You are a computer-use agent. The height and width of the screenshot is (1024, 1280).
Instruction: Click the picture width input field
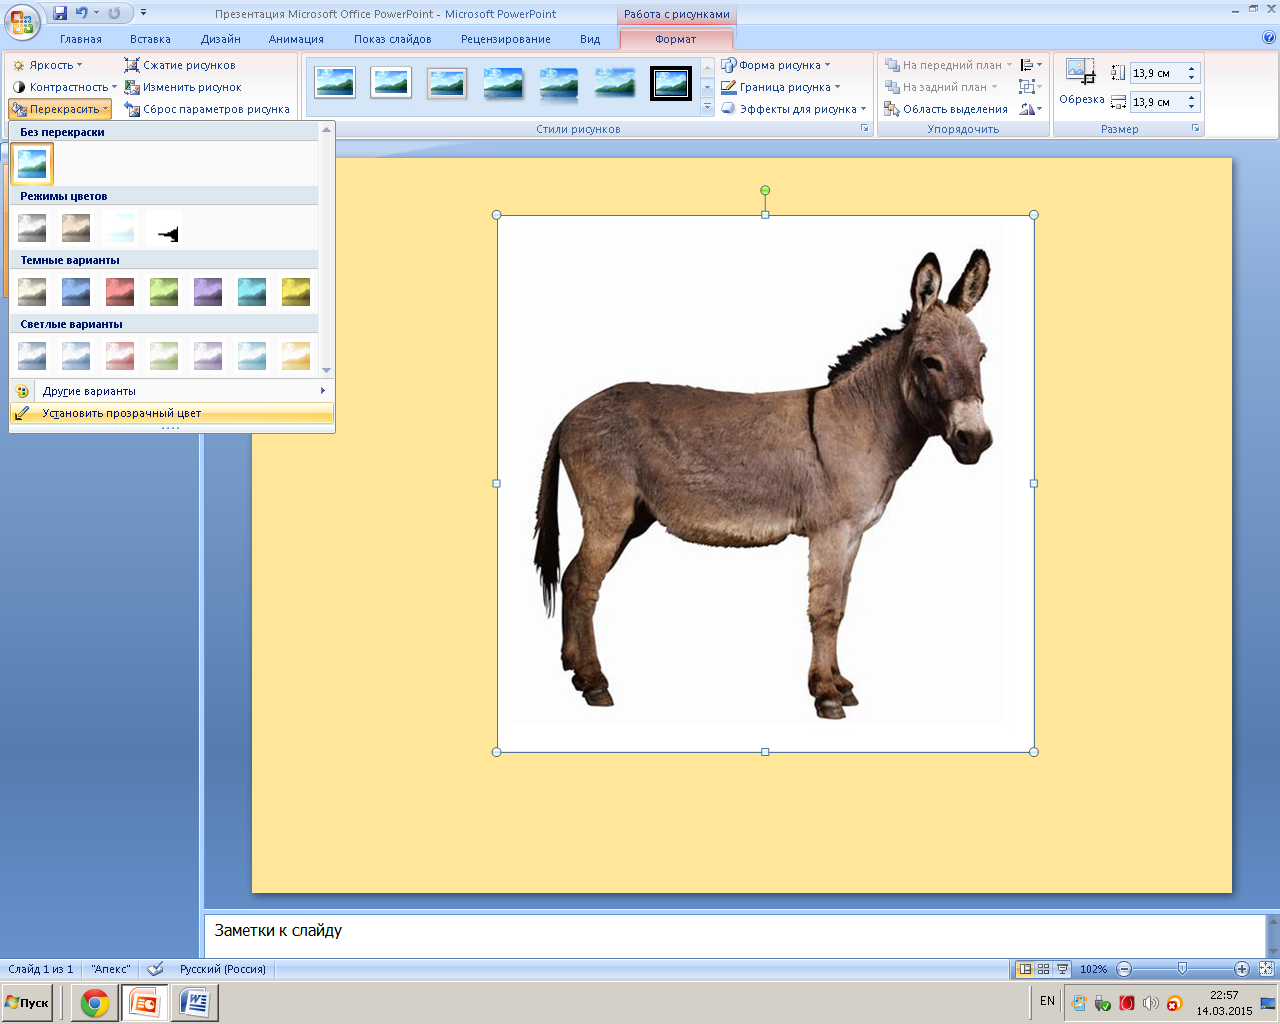point(1157,102)
